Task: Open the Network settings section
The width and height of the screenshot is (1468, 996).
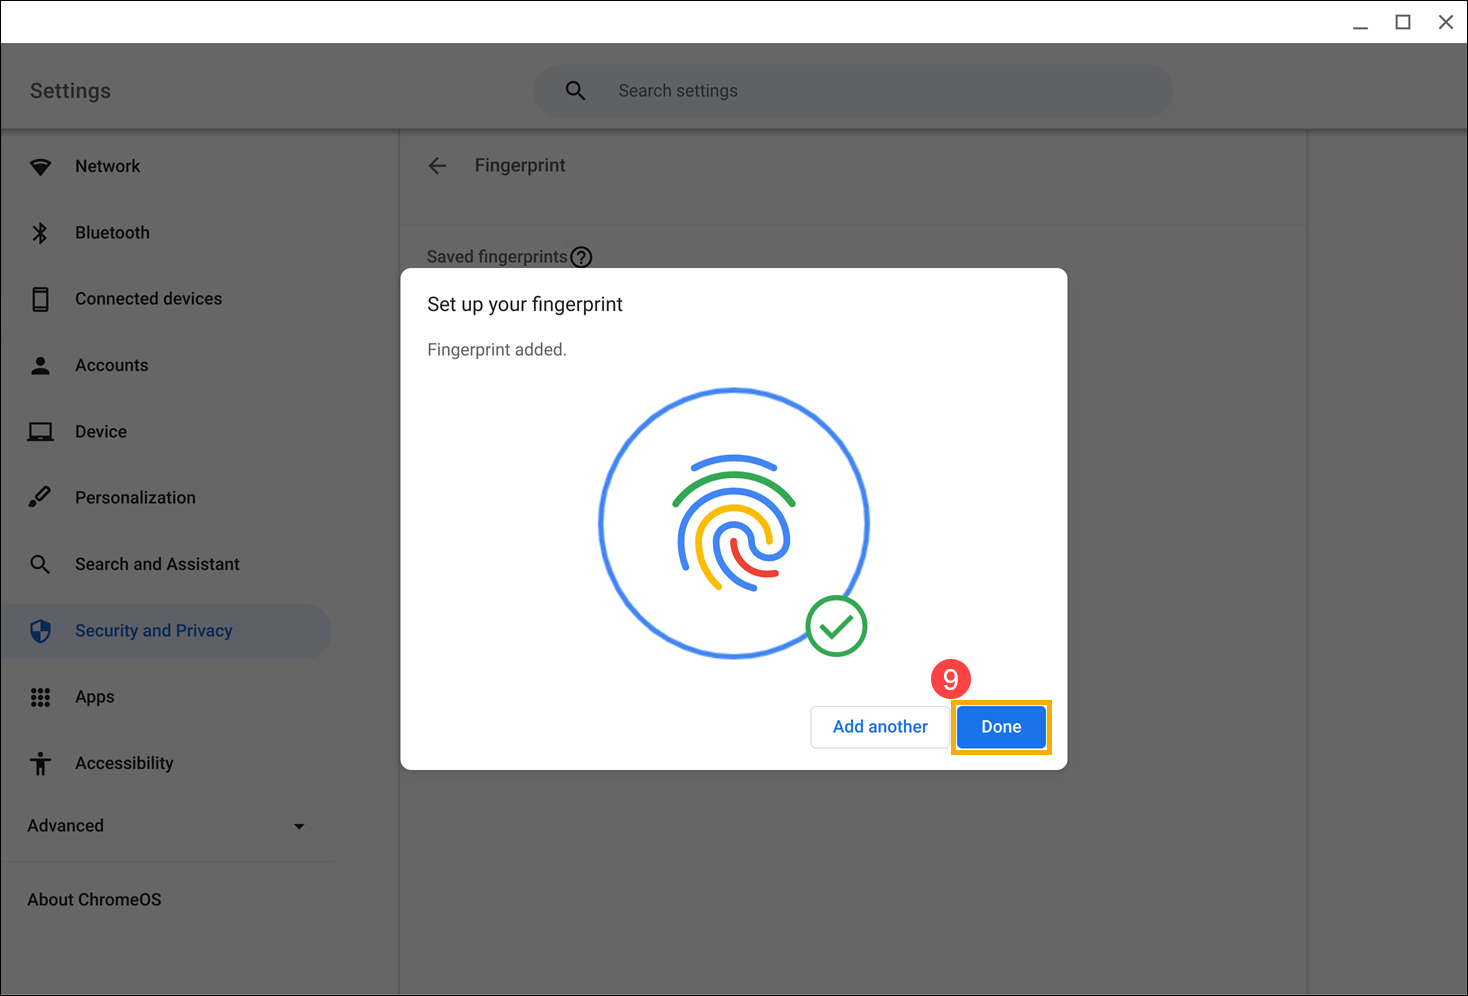Action: click(x=165, y=167)
